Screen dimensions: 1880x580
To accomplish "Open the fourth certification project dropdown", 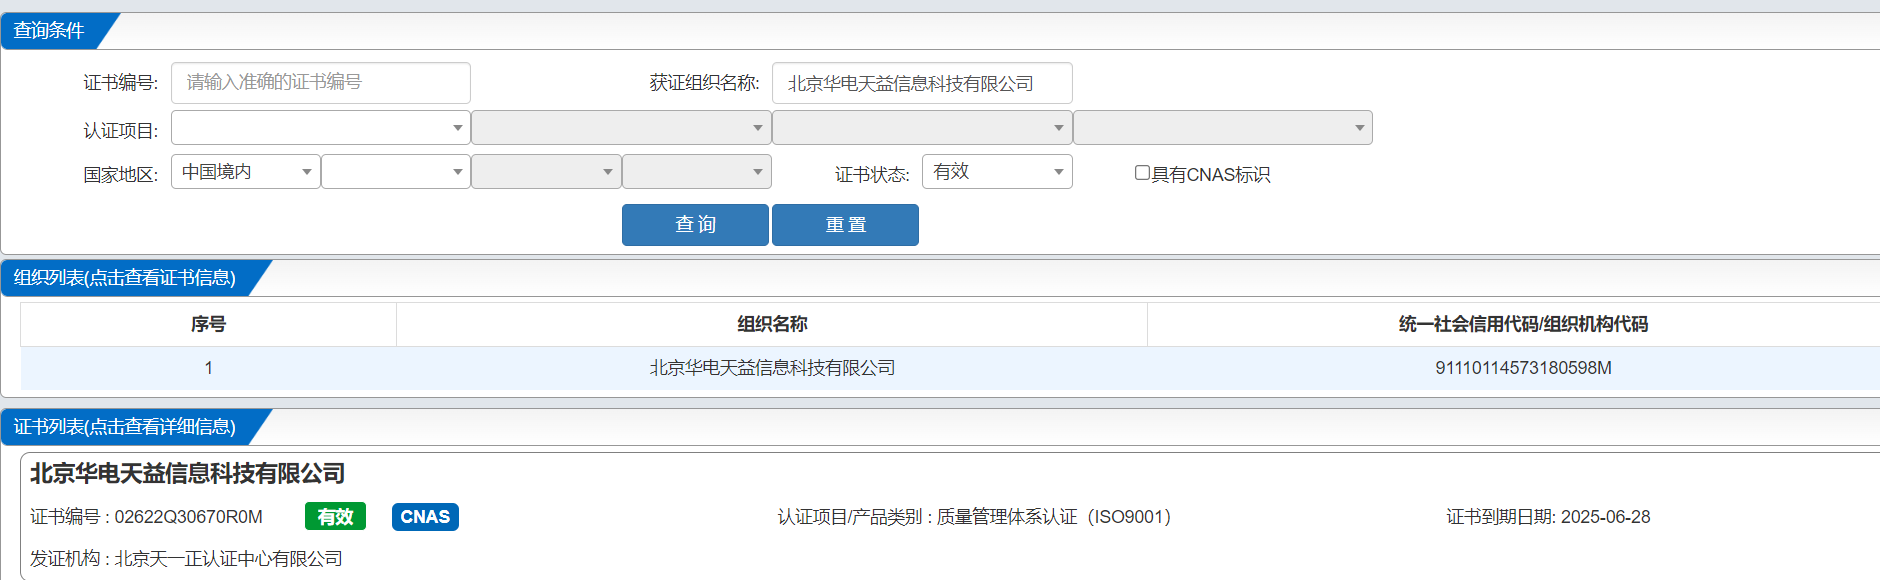I will coord(1223,128).
